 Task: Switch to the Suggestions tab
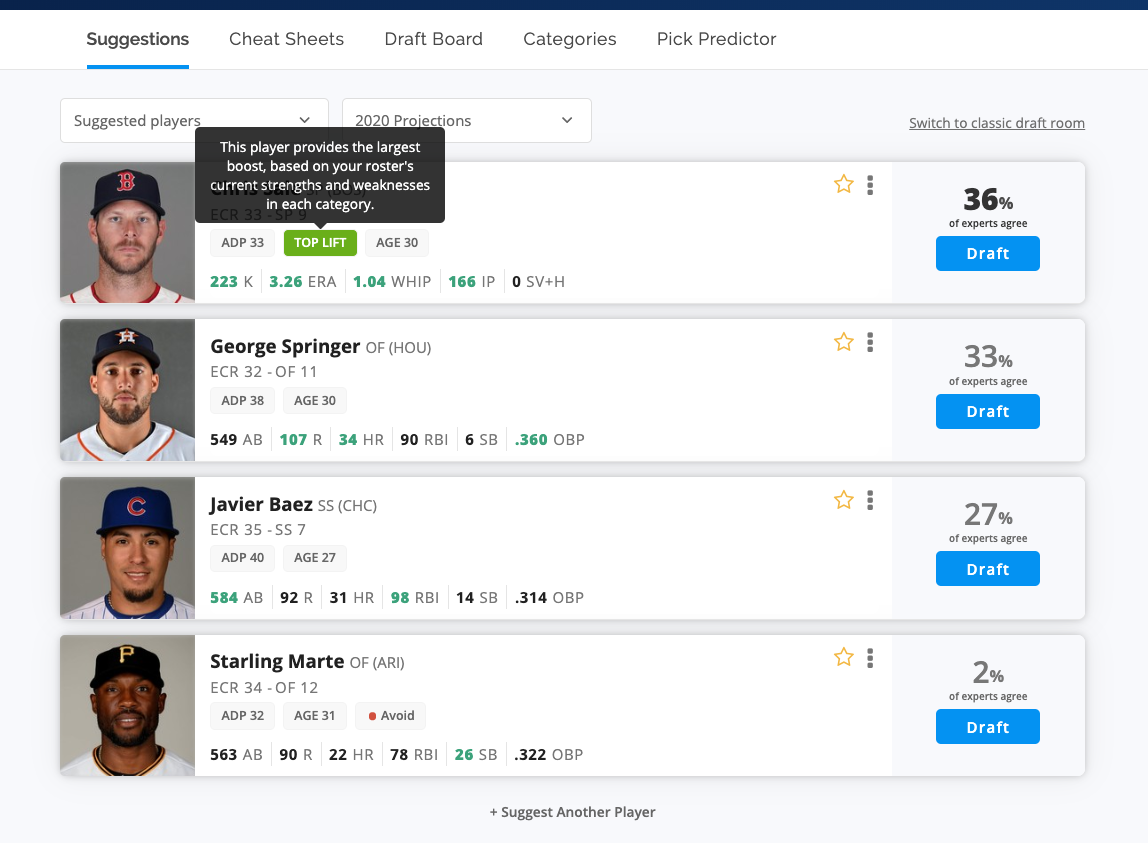tap(138, 39)
